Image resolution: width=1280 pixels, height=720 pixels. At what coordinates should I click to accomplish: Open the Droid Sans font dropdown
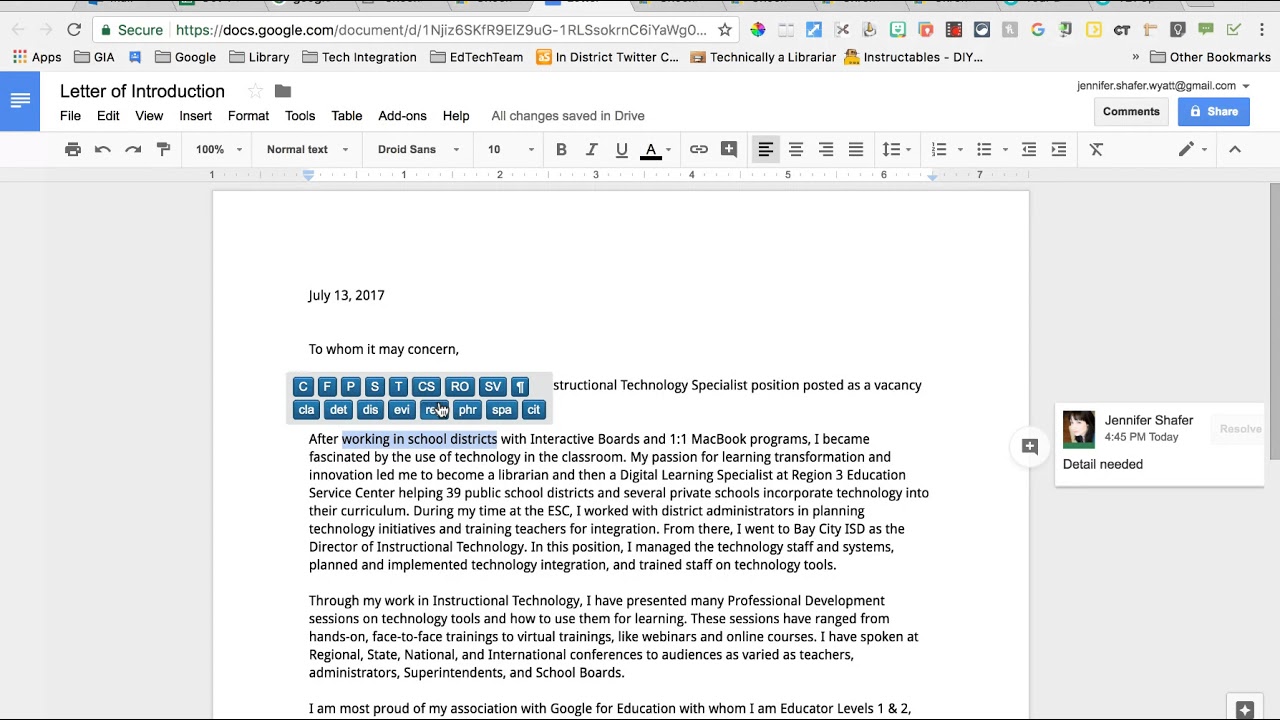pyautogui.click(x=418, y=149)
